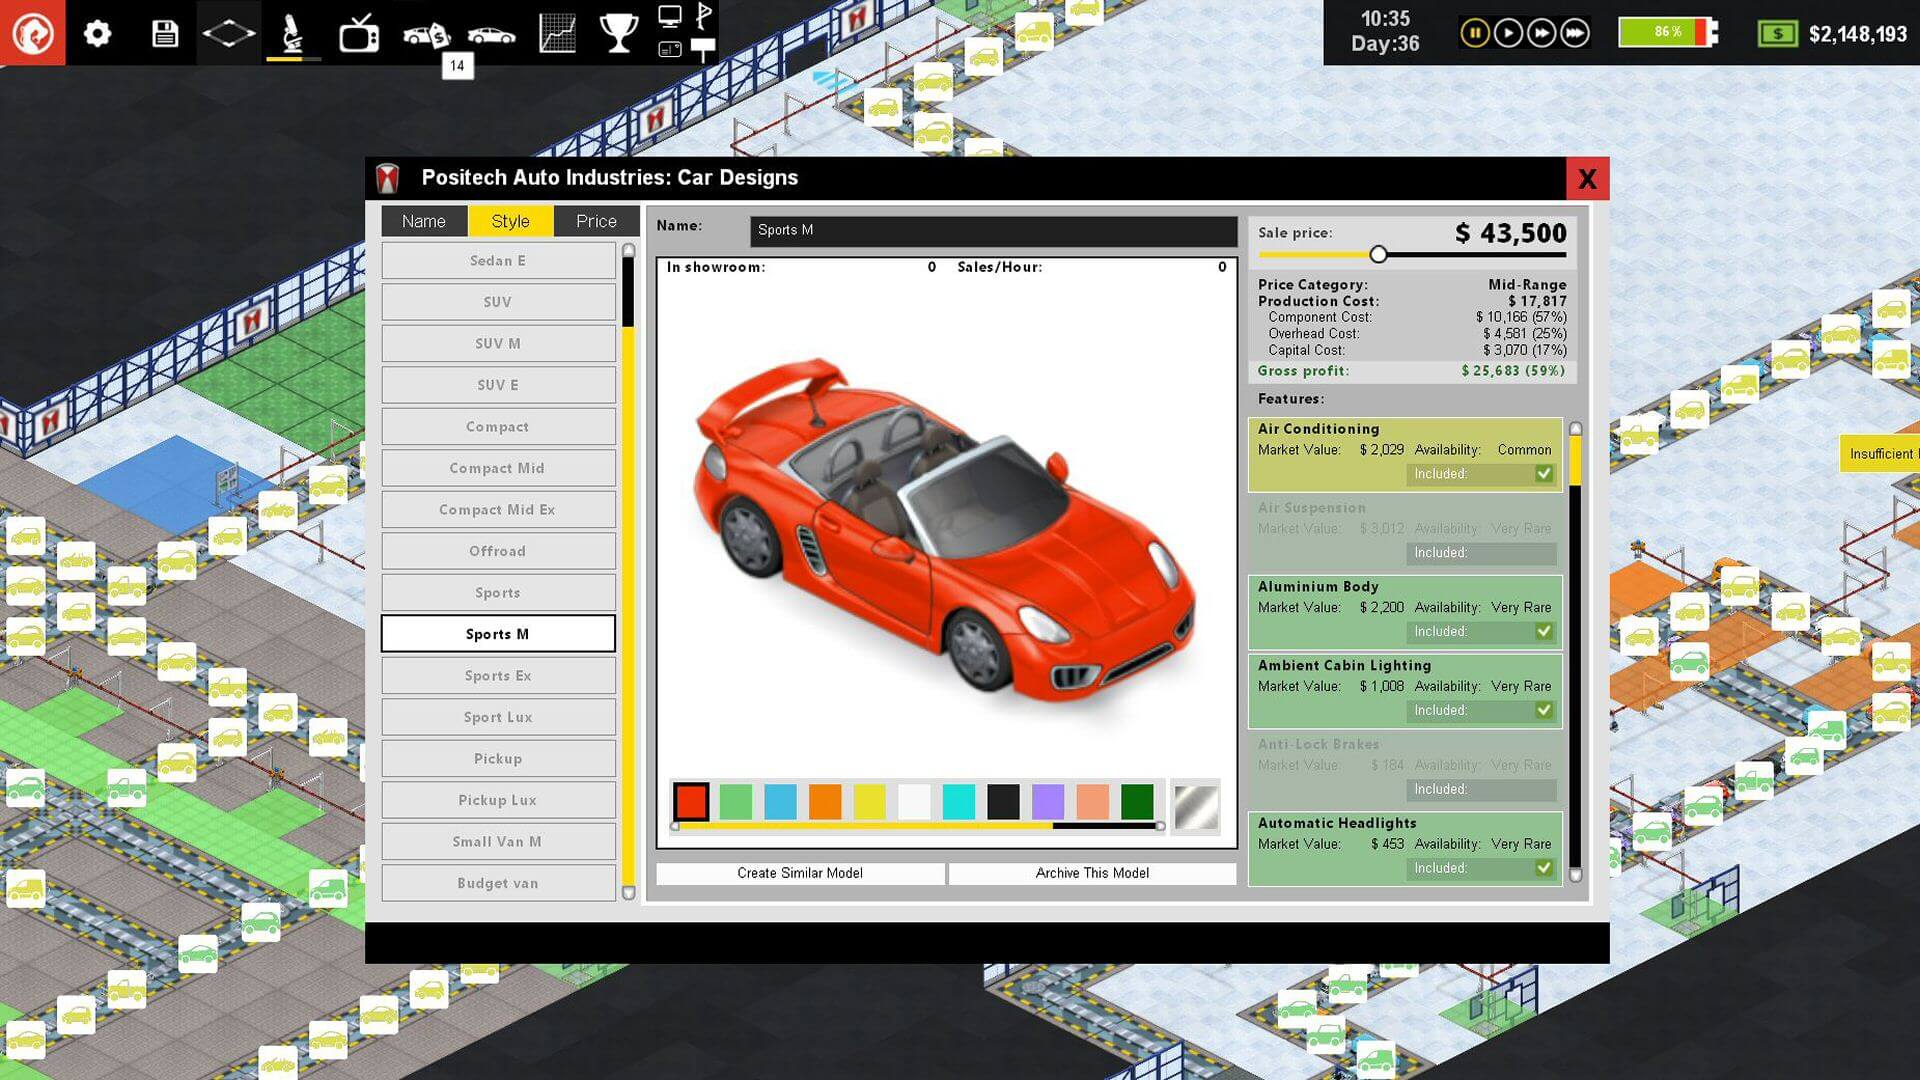Screen dimensions: 1920x1080
Task: Click the save game floppy icon
Action: [164, 33]
